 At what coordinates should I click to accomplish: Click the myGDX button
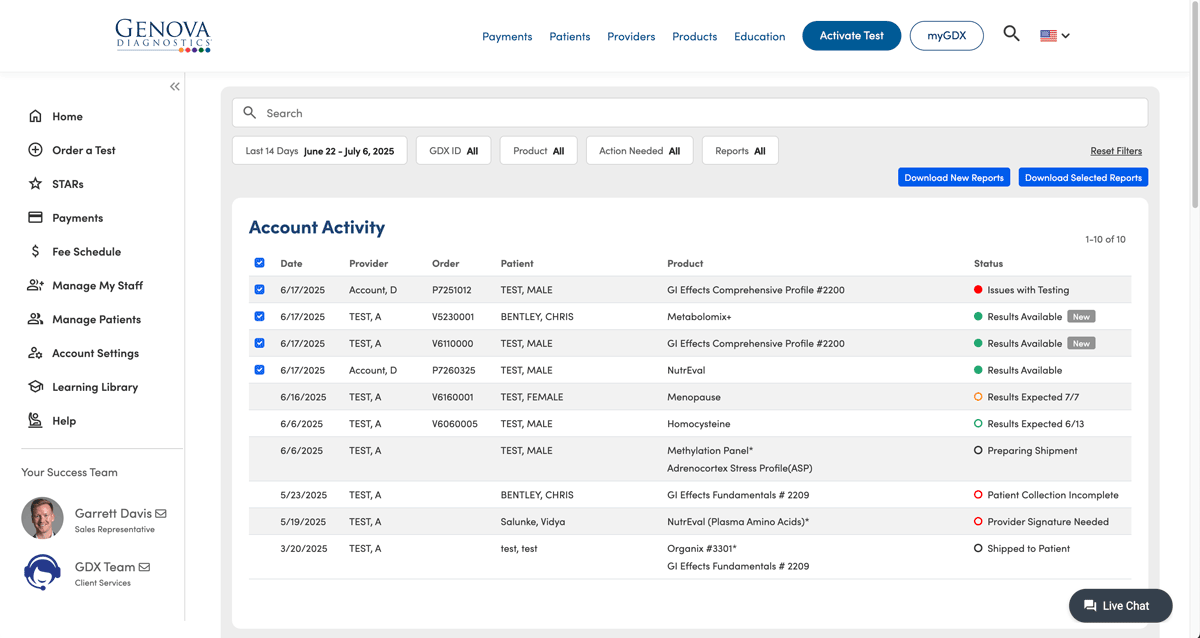[x=947, y=36]
